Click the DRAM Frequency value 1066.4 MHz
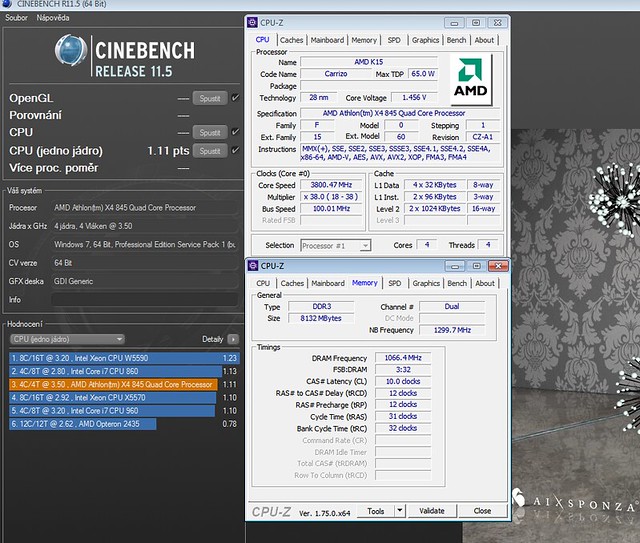Image resolution: width=640 pixels, height=543 pixels. tap(403, 358)
